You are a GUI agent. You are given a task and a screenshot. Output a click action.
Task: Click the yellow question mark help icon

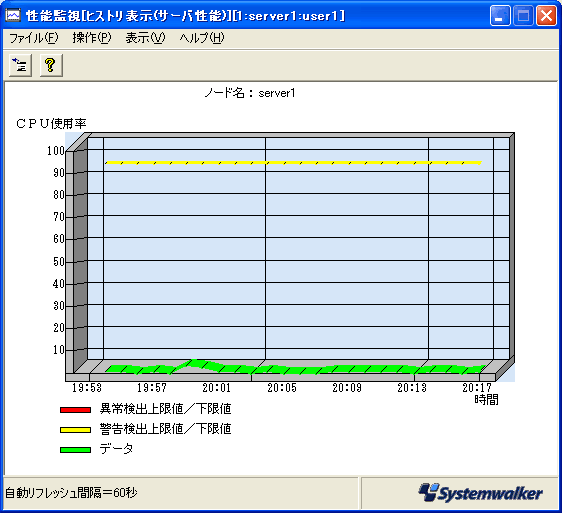coord(51,65)
